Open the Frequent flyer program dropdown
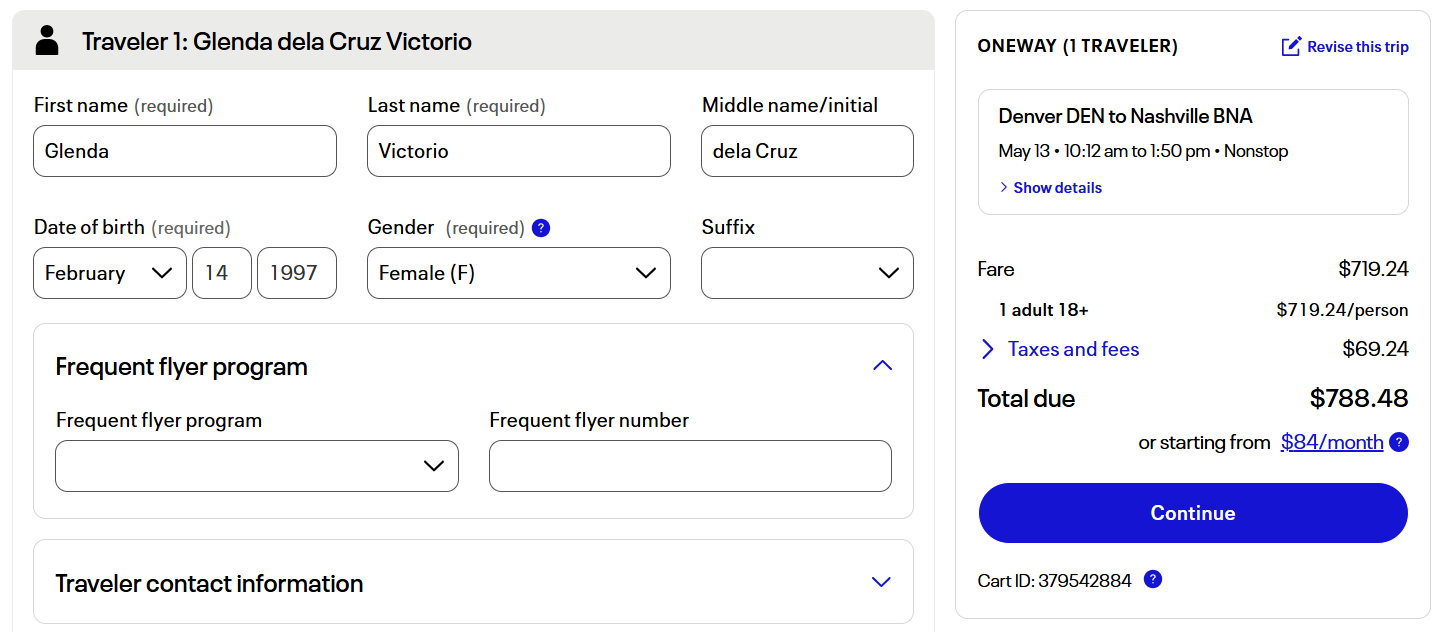 (257, 466)
